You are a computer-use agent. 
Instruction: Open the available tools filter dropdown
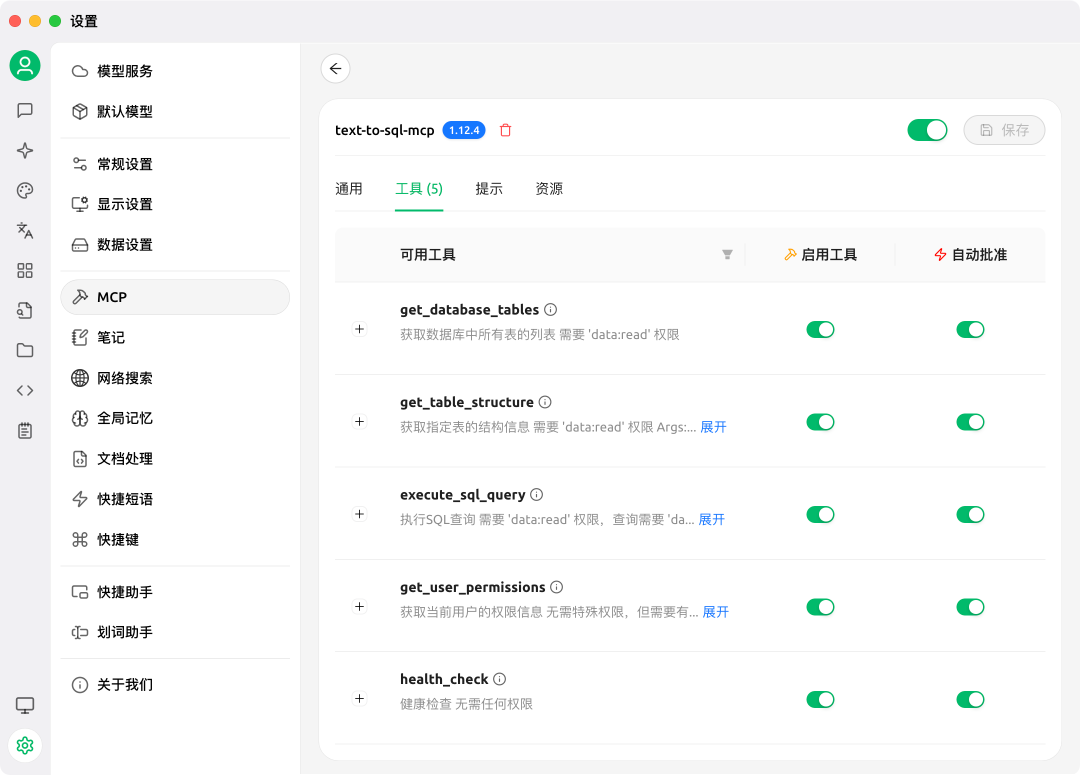coord(727,255)
